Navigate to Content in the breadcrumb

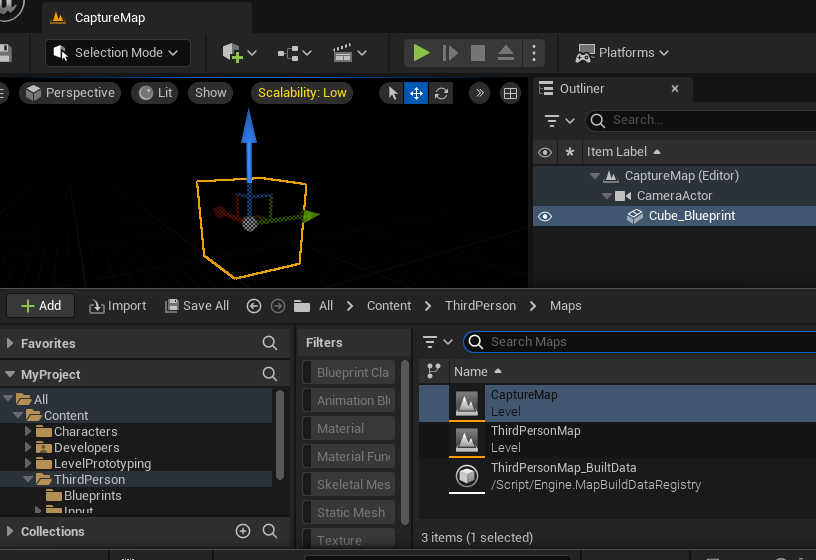click(389, 306)
